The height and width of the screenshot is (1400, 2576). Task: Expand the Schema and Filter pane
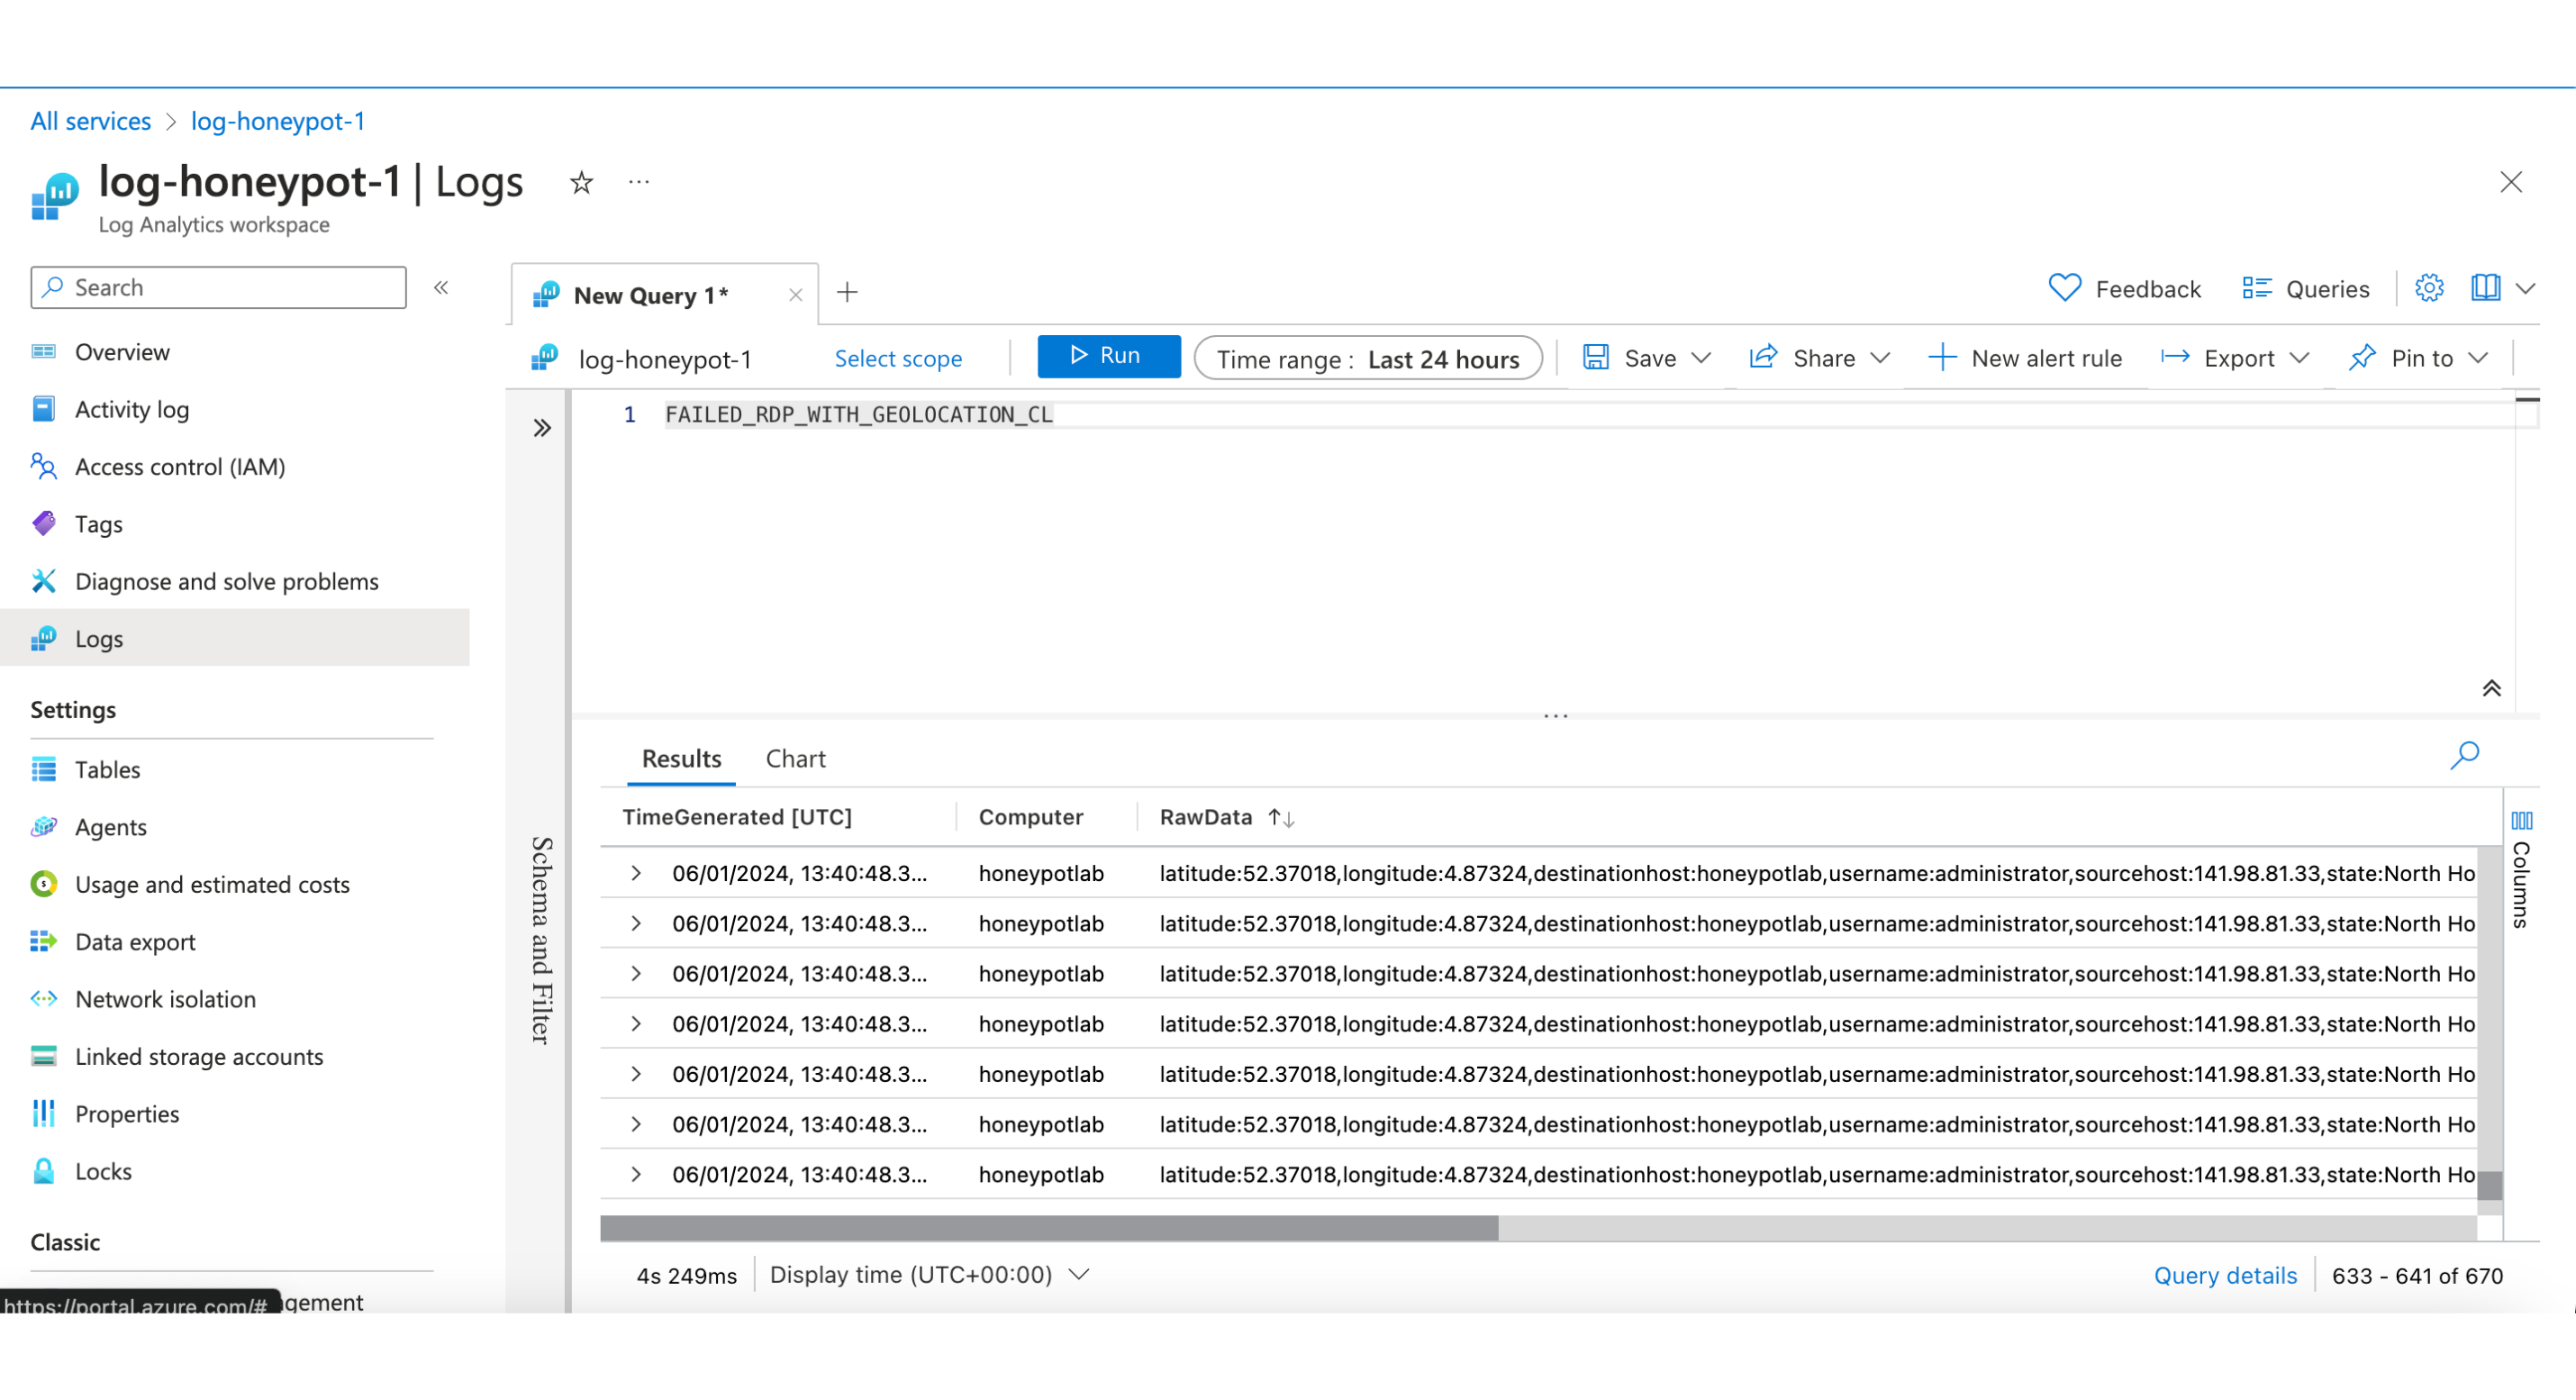point(542,429)
